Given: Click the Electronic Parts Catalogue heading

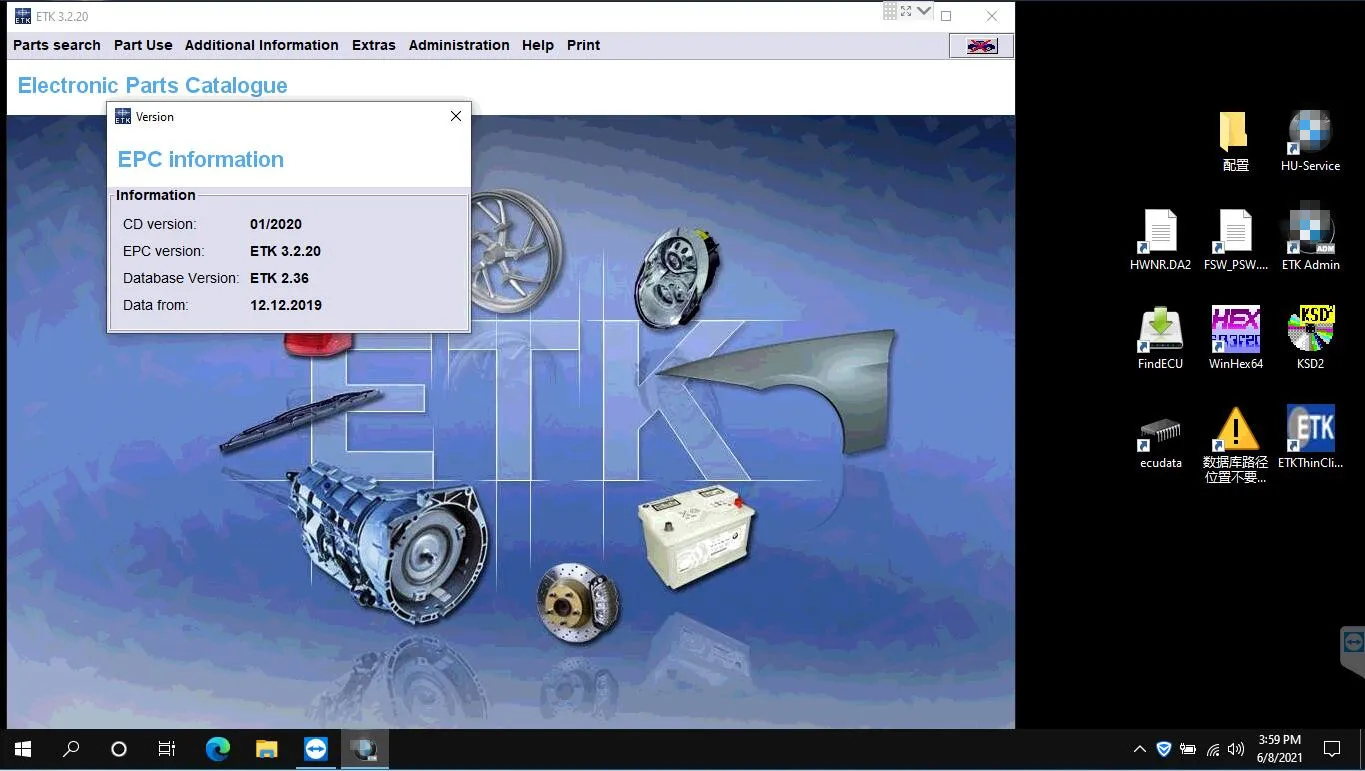Looking at the screenshot, I should (153, 86).
